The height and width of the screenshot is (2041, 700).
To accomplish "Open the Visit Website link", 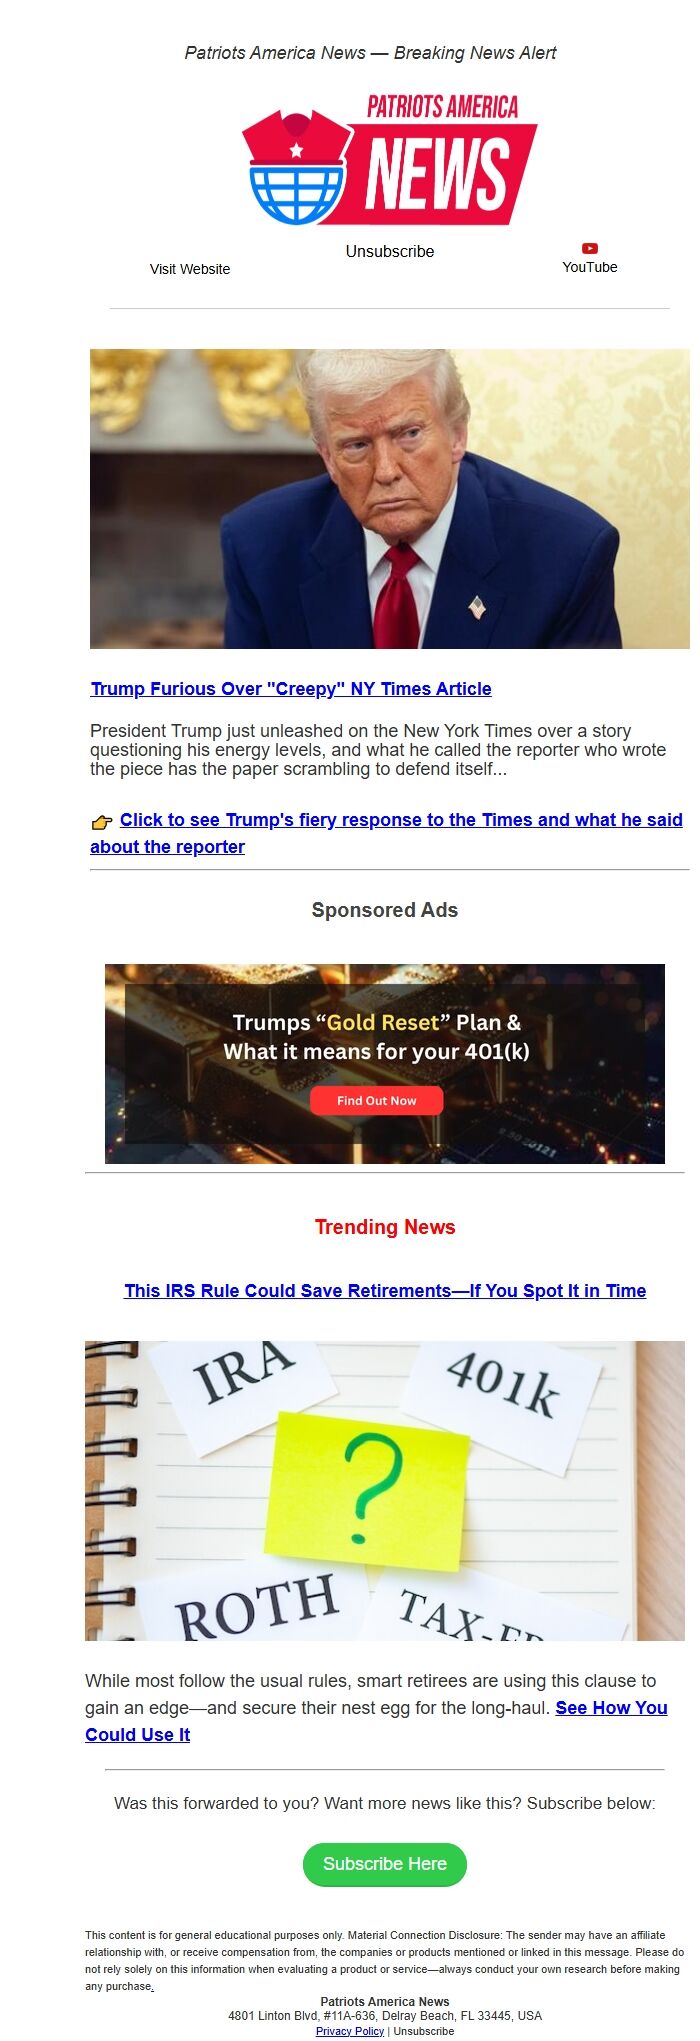I will pyautogui.click(x=190, y=269).
